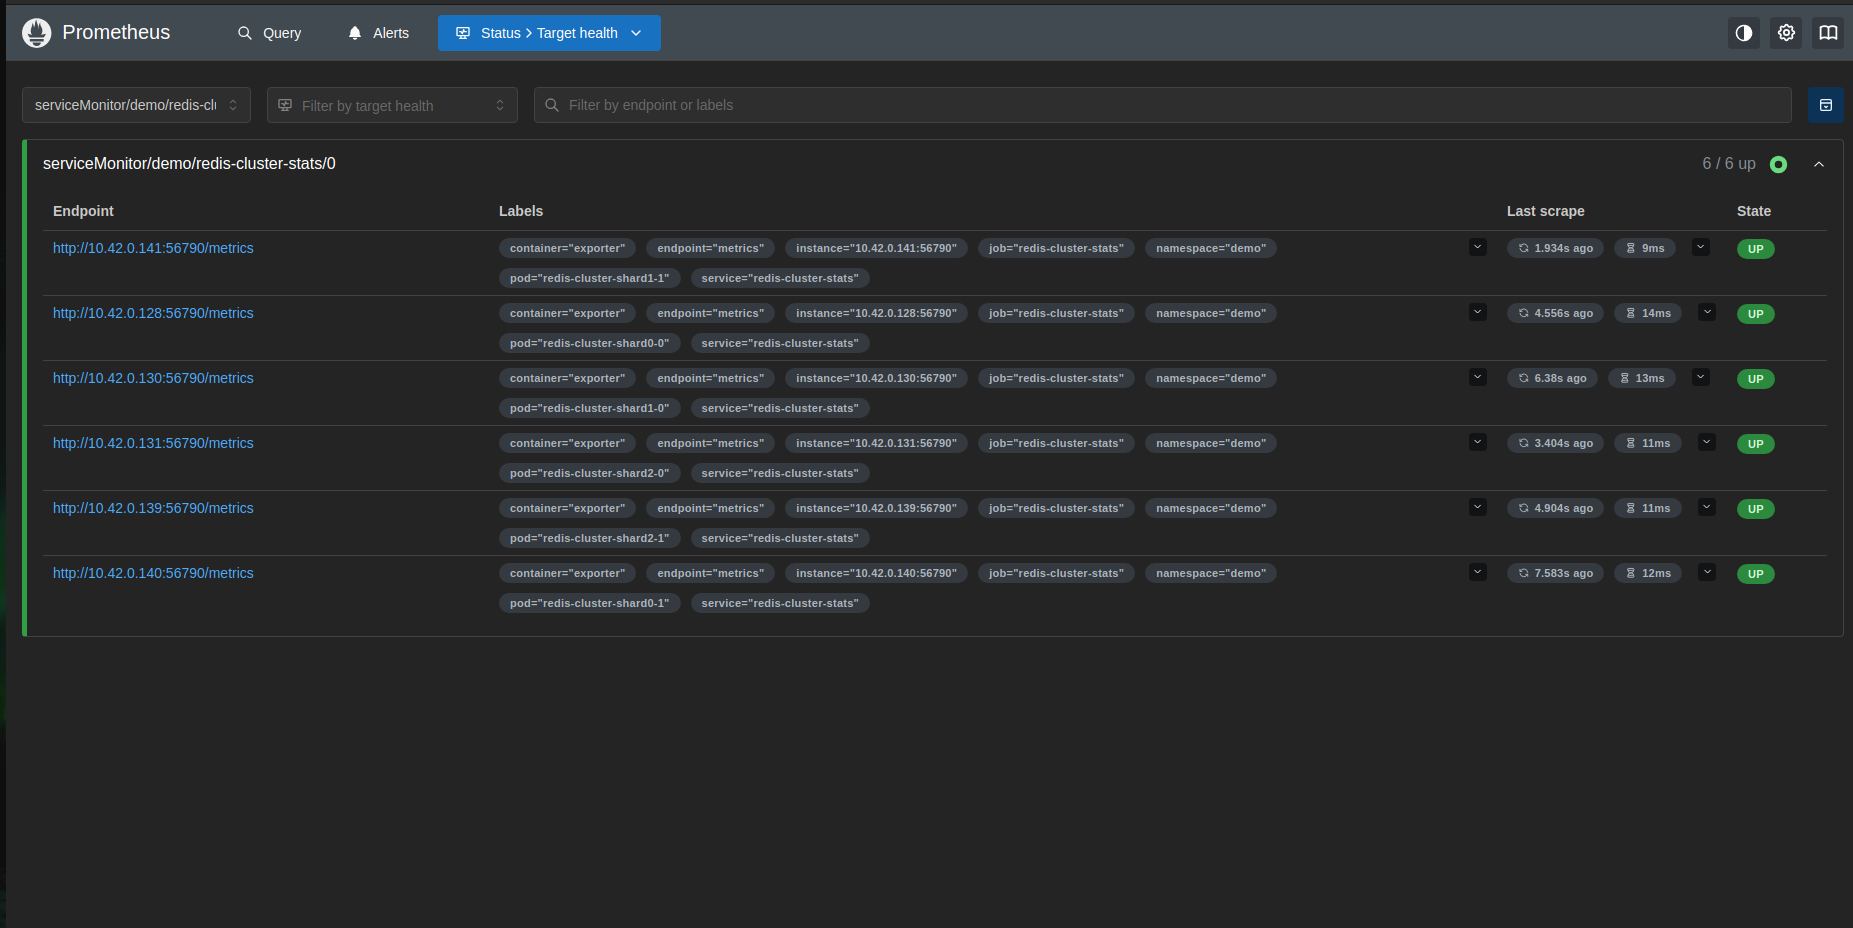Open endpoint http://10.42.0.139:56790/metrics
1853x928 pixels.
coord(153,508)
